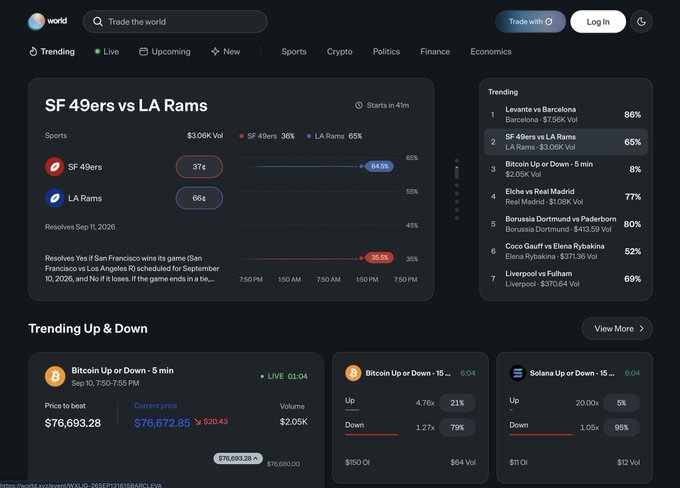Image resolution: width=680 pixels, height=488 pixels.
Task: Click the carousel pagination dots
Action: click(x=457, y=189)
